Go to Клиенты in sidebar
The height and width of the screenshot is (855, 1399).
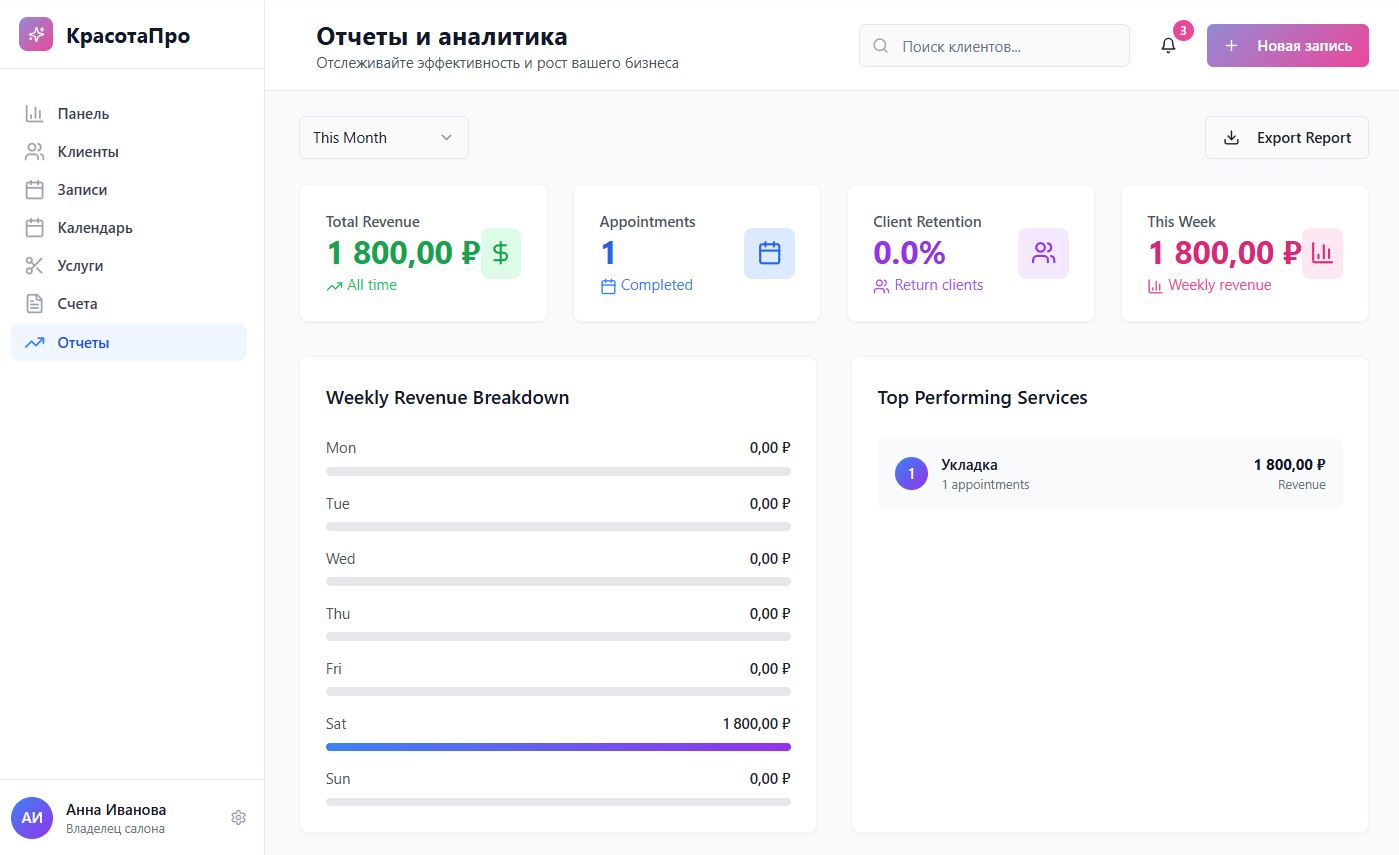tap(88, 152)
